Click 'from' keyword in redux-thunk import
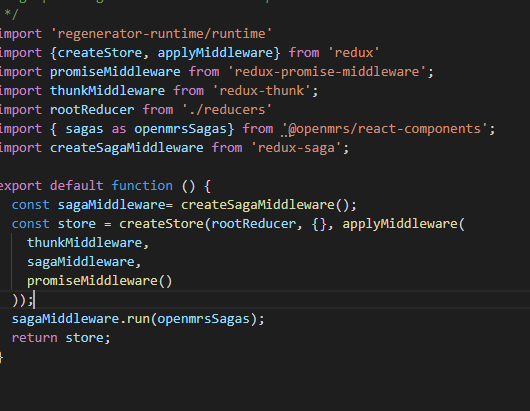 (x=188, y=91)
